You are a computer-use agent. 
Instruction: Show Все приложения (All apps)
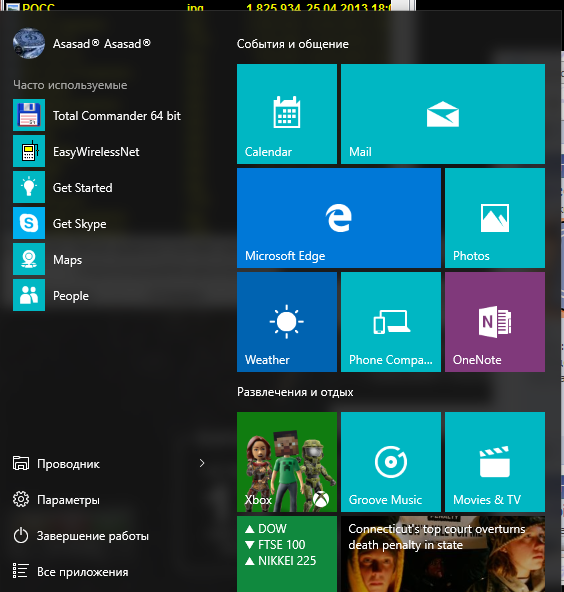click(x=83, y=572)
